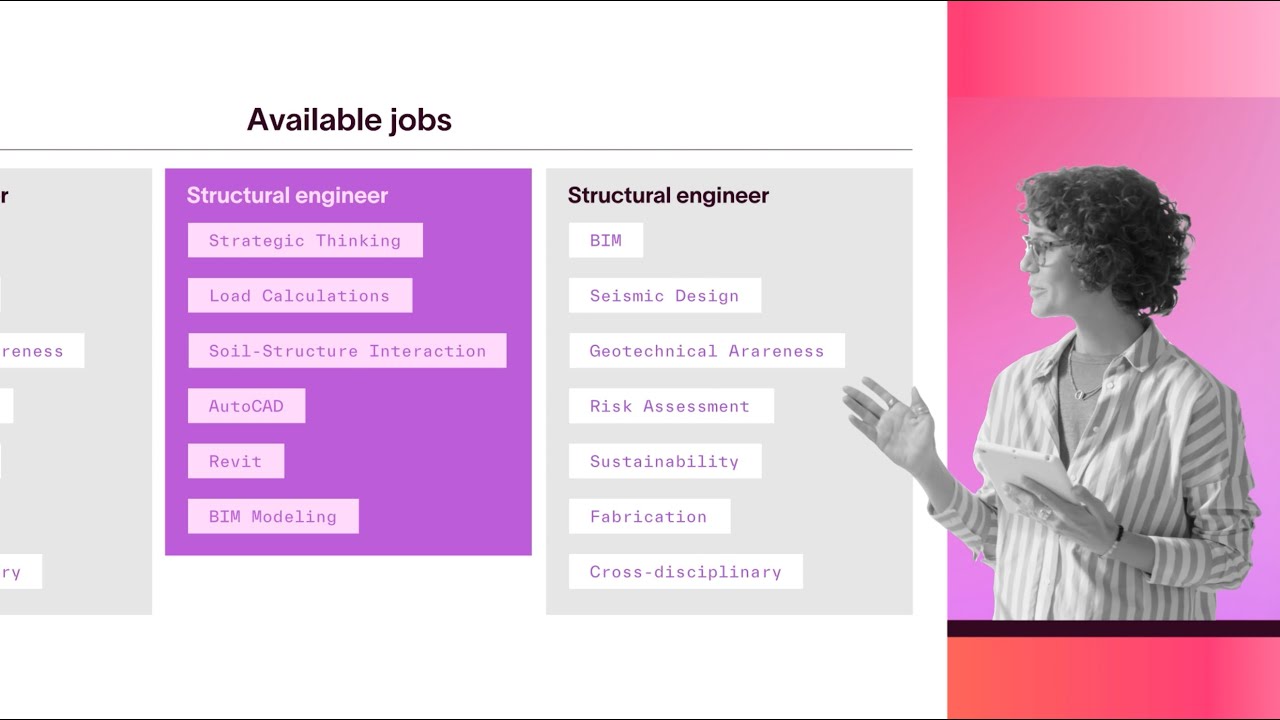Select the BIM Modeling tag
The image size is (1280, 720).
point(273,516)
